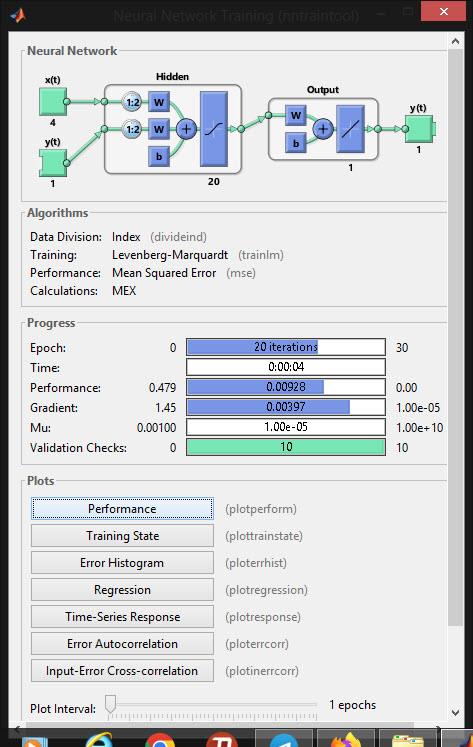Click the (ploterrhist) function name
This screenshot has height=747, width=473.
tap(256, 563)
